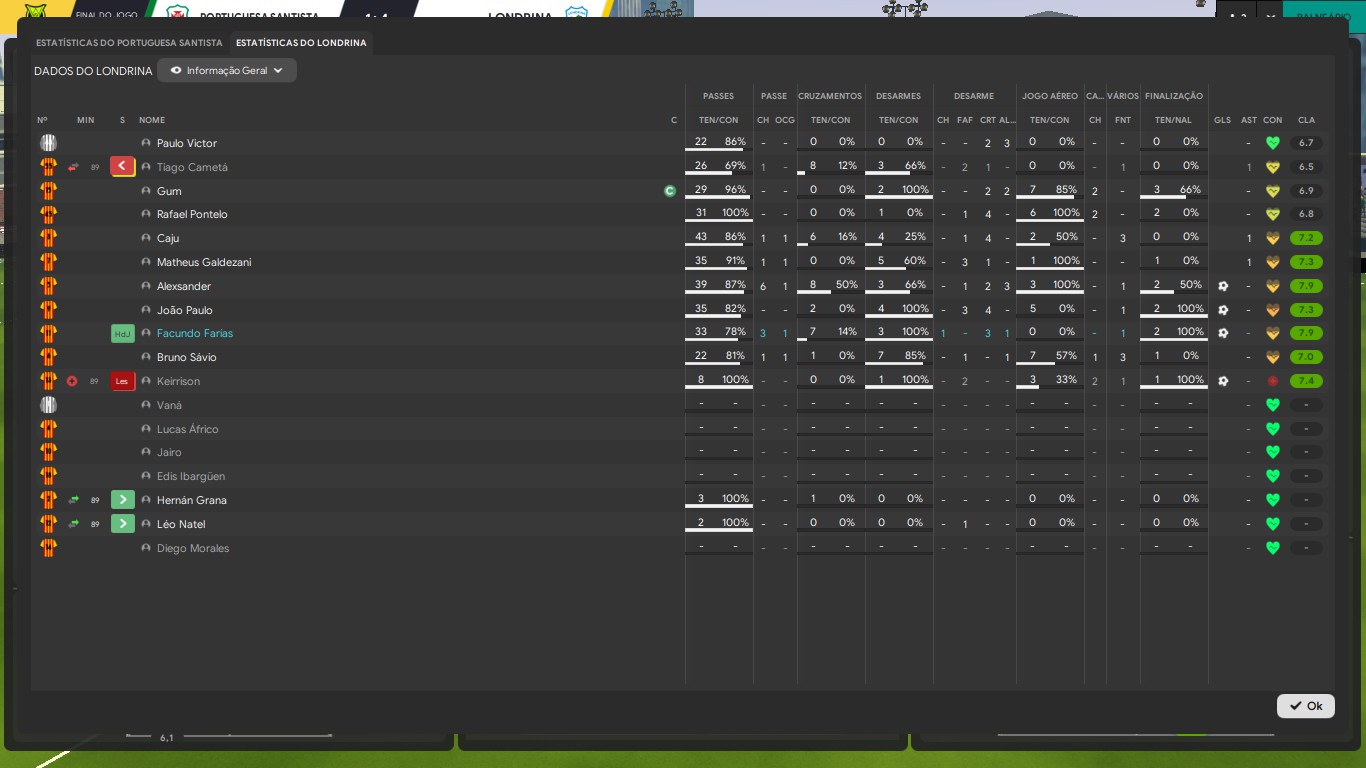This screenshot has height=768, width=1366.
Task: Sort by the CRUZAMENTOS TEN/CON column
Action: pyautogui.click(x=830, y=120)
